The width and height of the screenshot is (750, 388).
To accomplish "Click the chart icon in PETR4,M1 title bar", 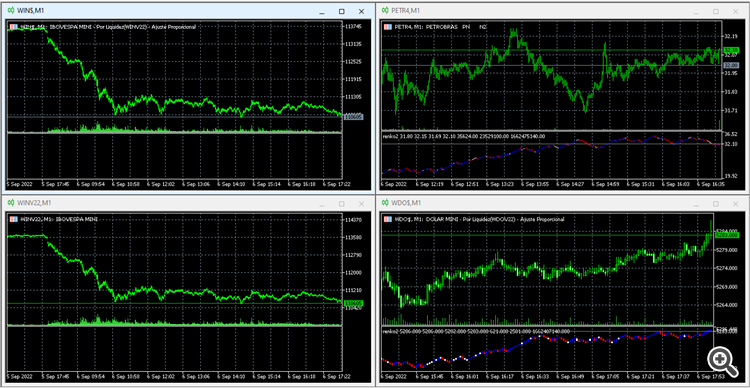I will 384,11.
